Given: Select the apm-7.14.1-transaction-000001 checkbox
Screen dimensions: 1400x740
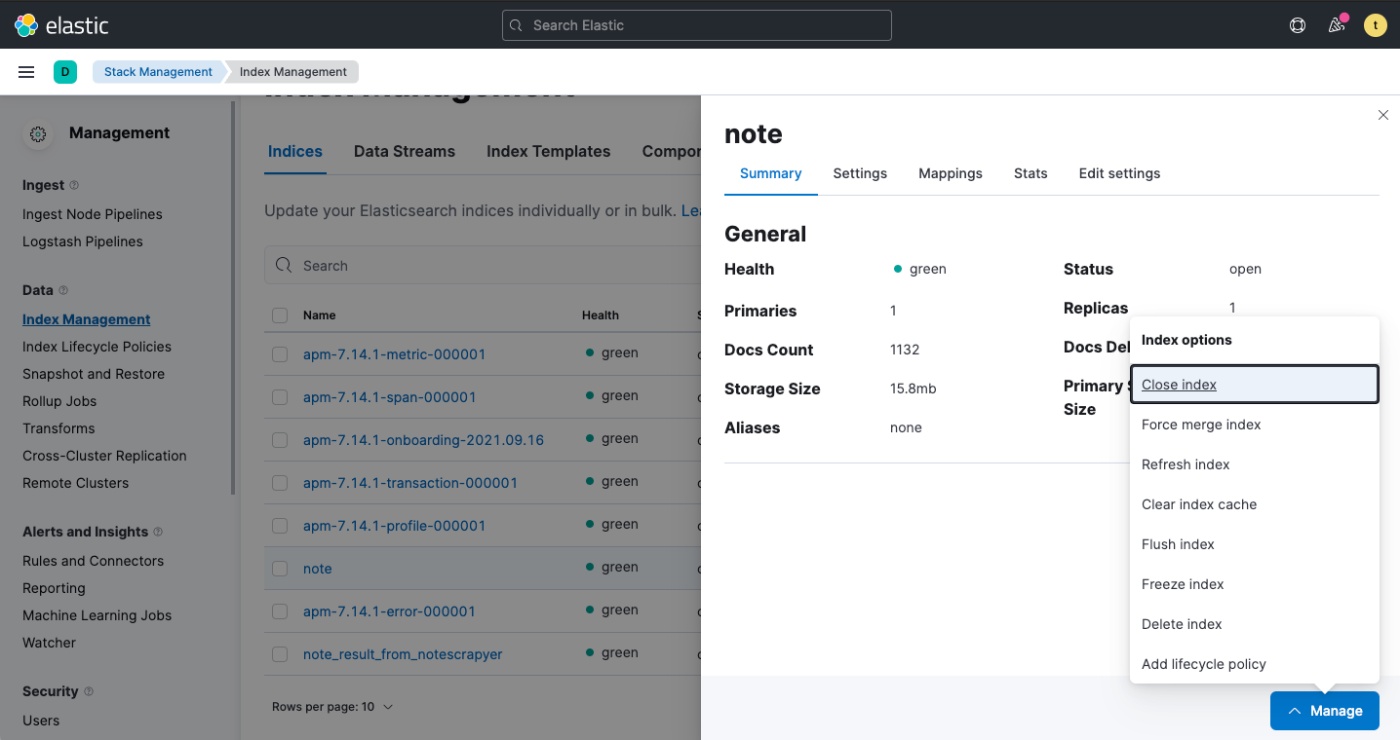Looking at the screenshot, I should click(280, 483).
